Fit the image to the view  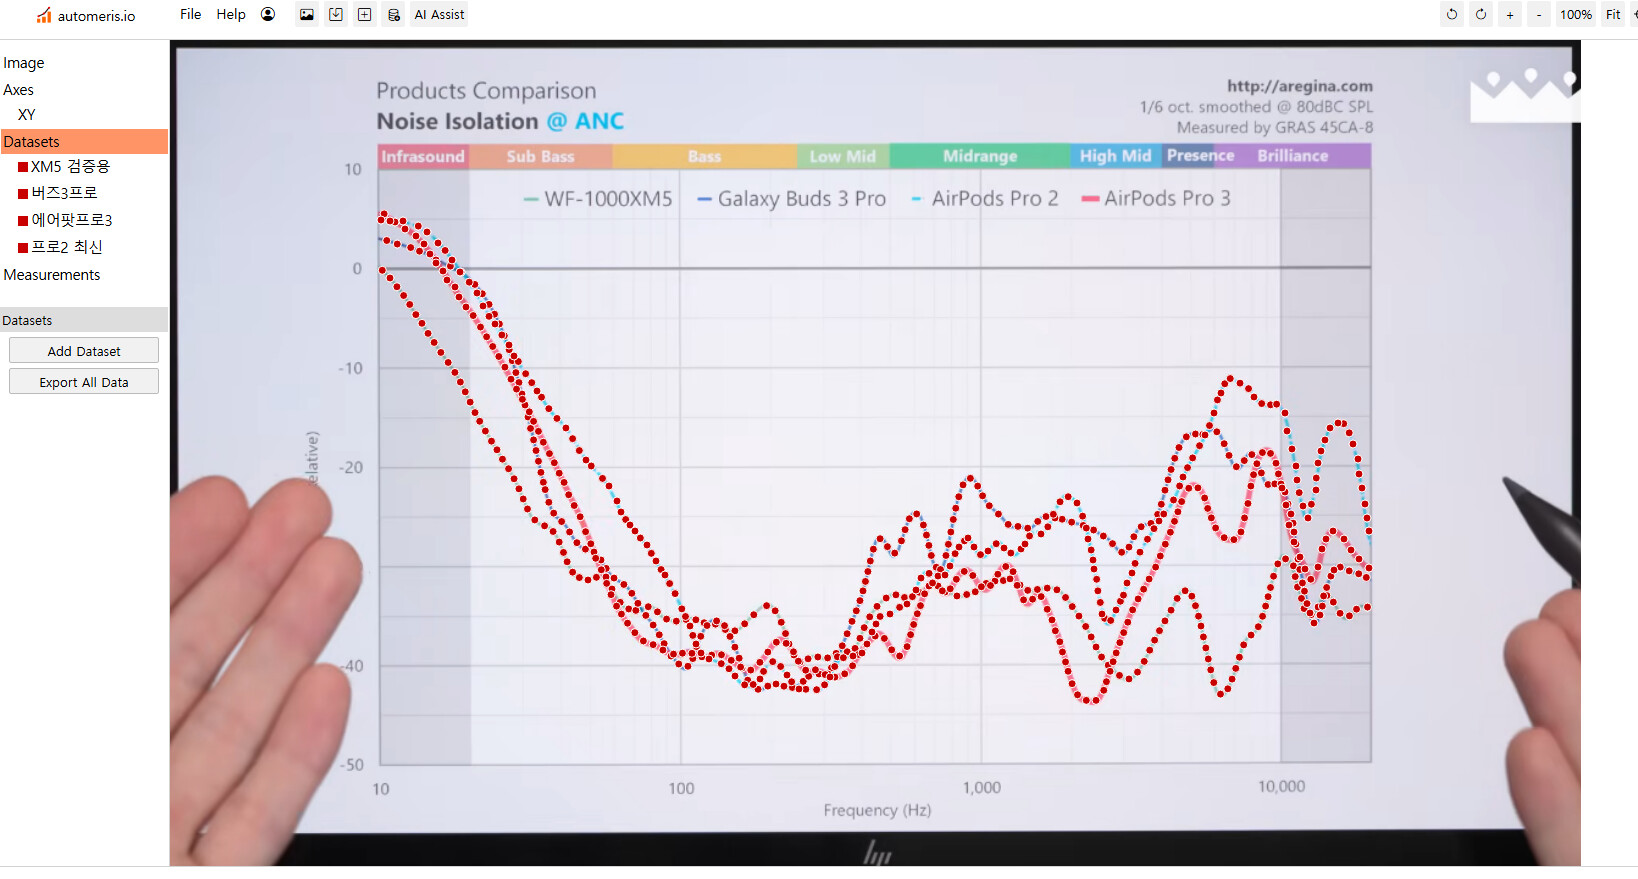pos(1612,14)
